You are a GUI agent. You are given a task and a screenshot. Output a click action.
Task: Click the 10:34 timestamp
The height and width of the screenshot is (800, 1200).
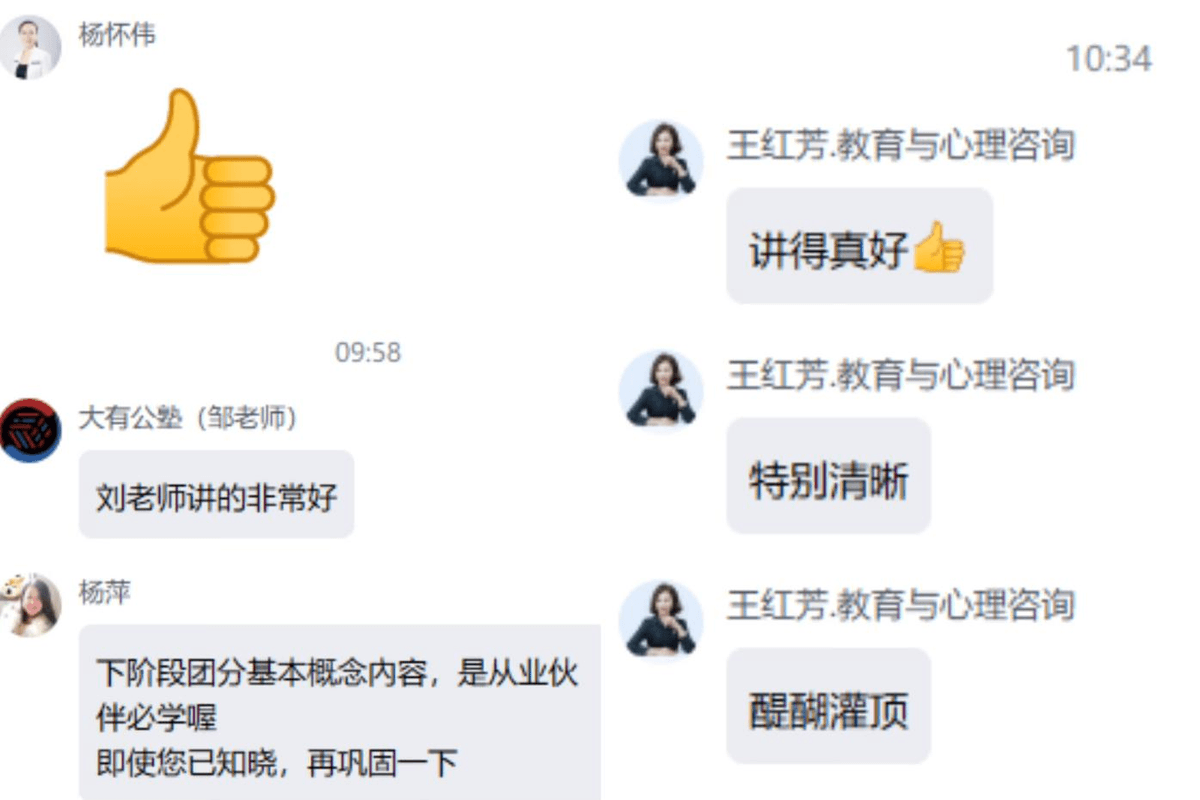point(1109,59)
